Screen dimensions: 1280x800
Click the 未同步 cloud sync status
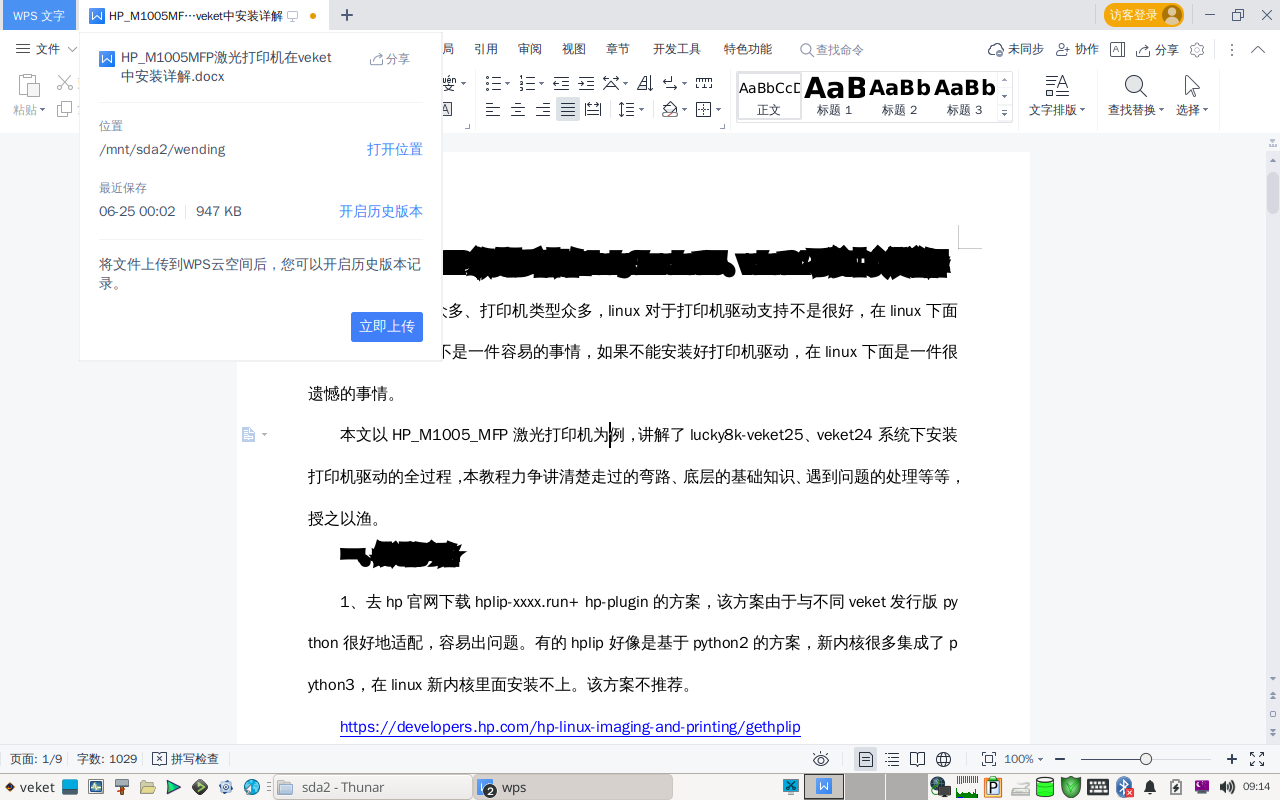coord(1015,49)
